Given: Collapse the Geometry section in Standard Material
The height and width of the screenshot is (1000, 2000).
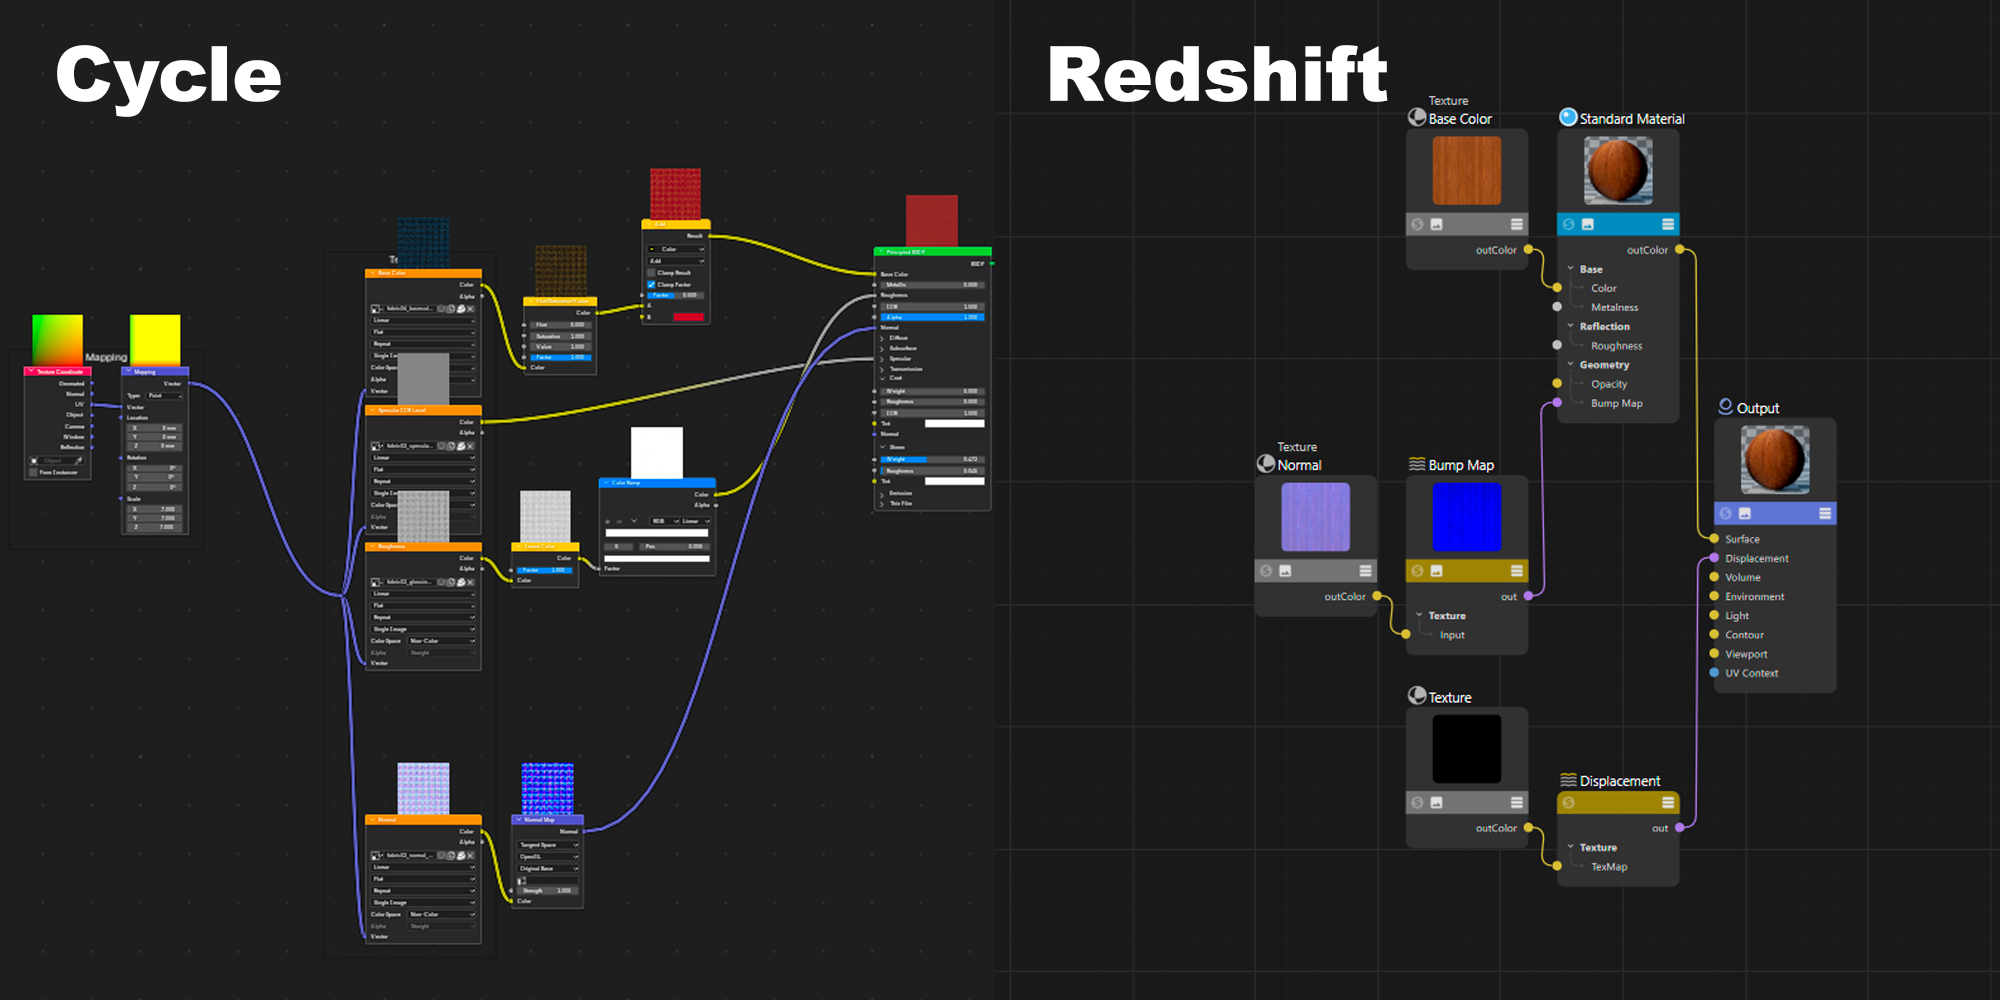Looking at the screenshot, I should tap(1571, 364).
